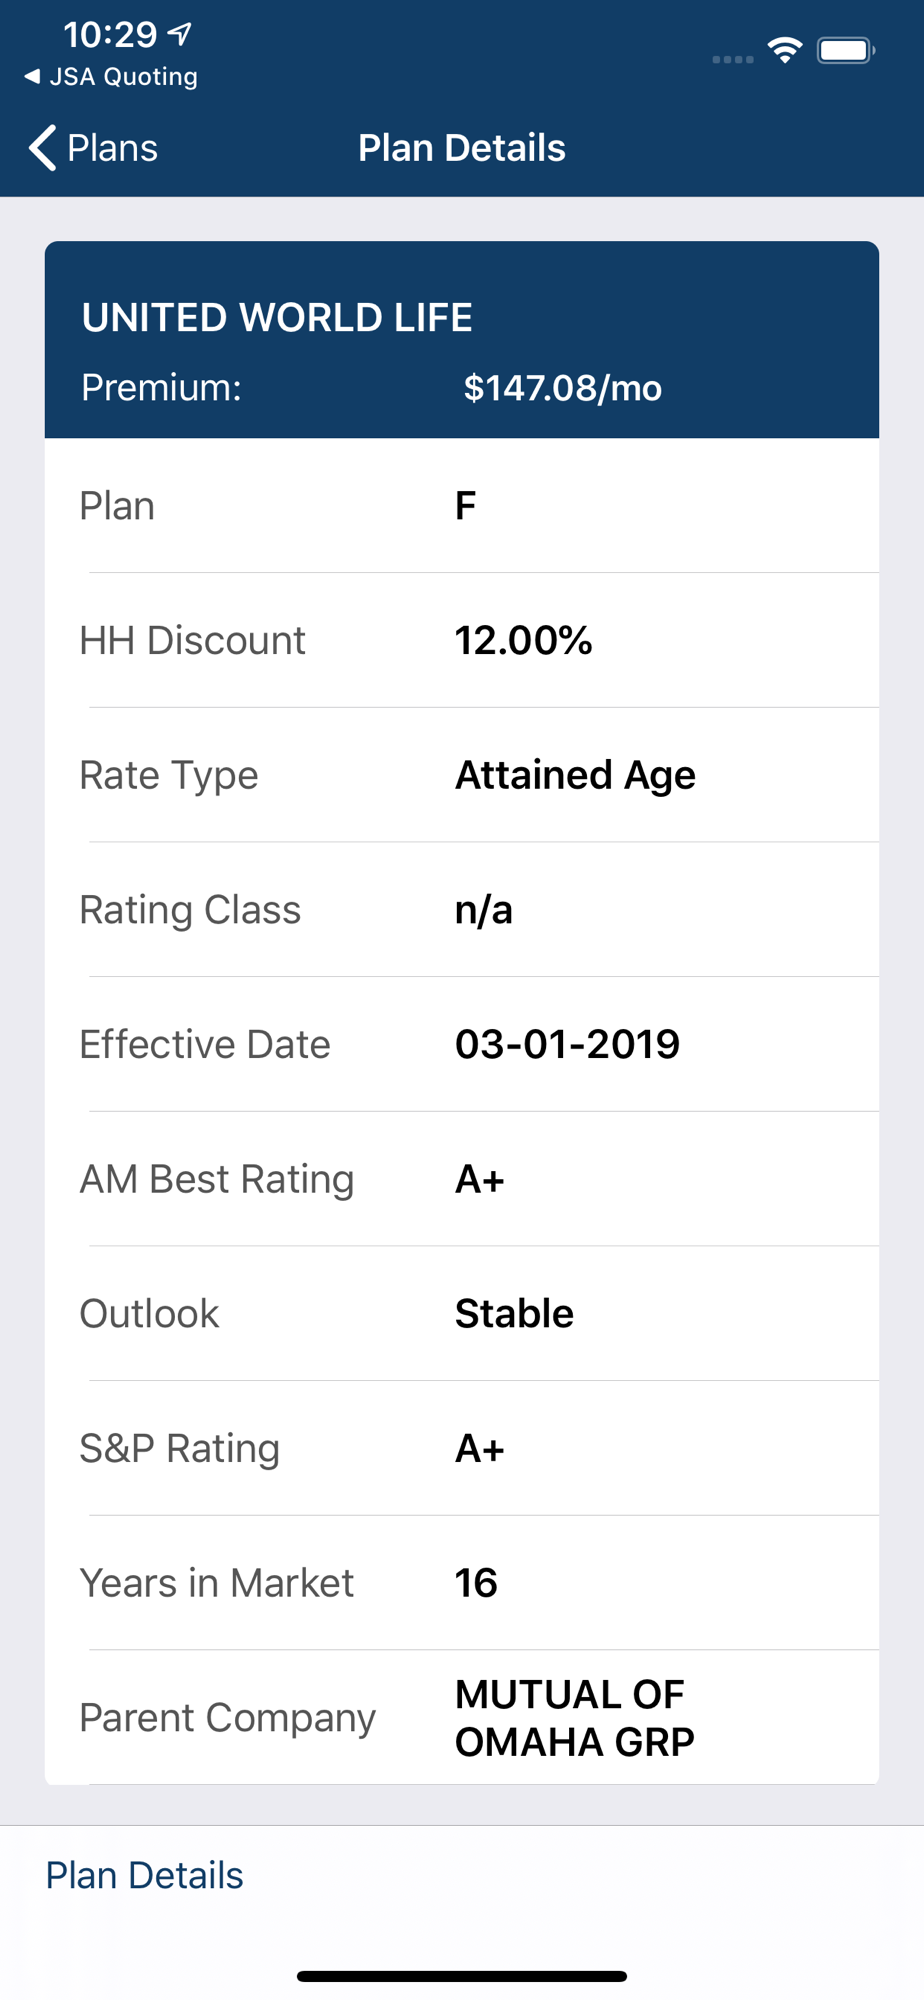
Task: Tap the HH Discount 12.00% row
Action: 462,641
